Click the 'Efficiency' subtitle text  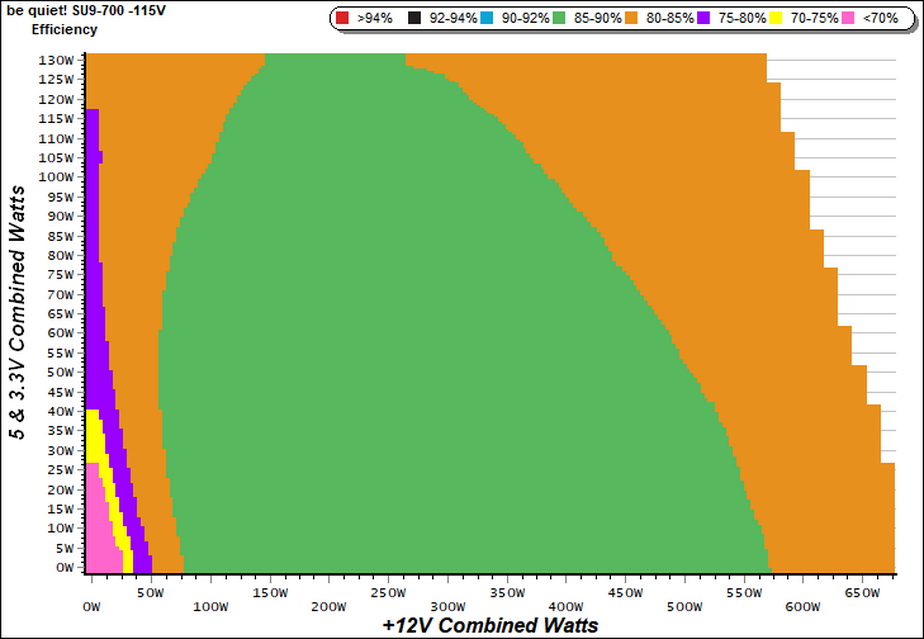point(64,29)
